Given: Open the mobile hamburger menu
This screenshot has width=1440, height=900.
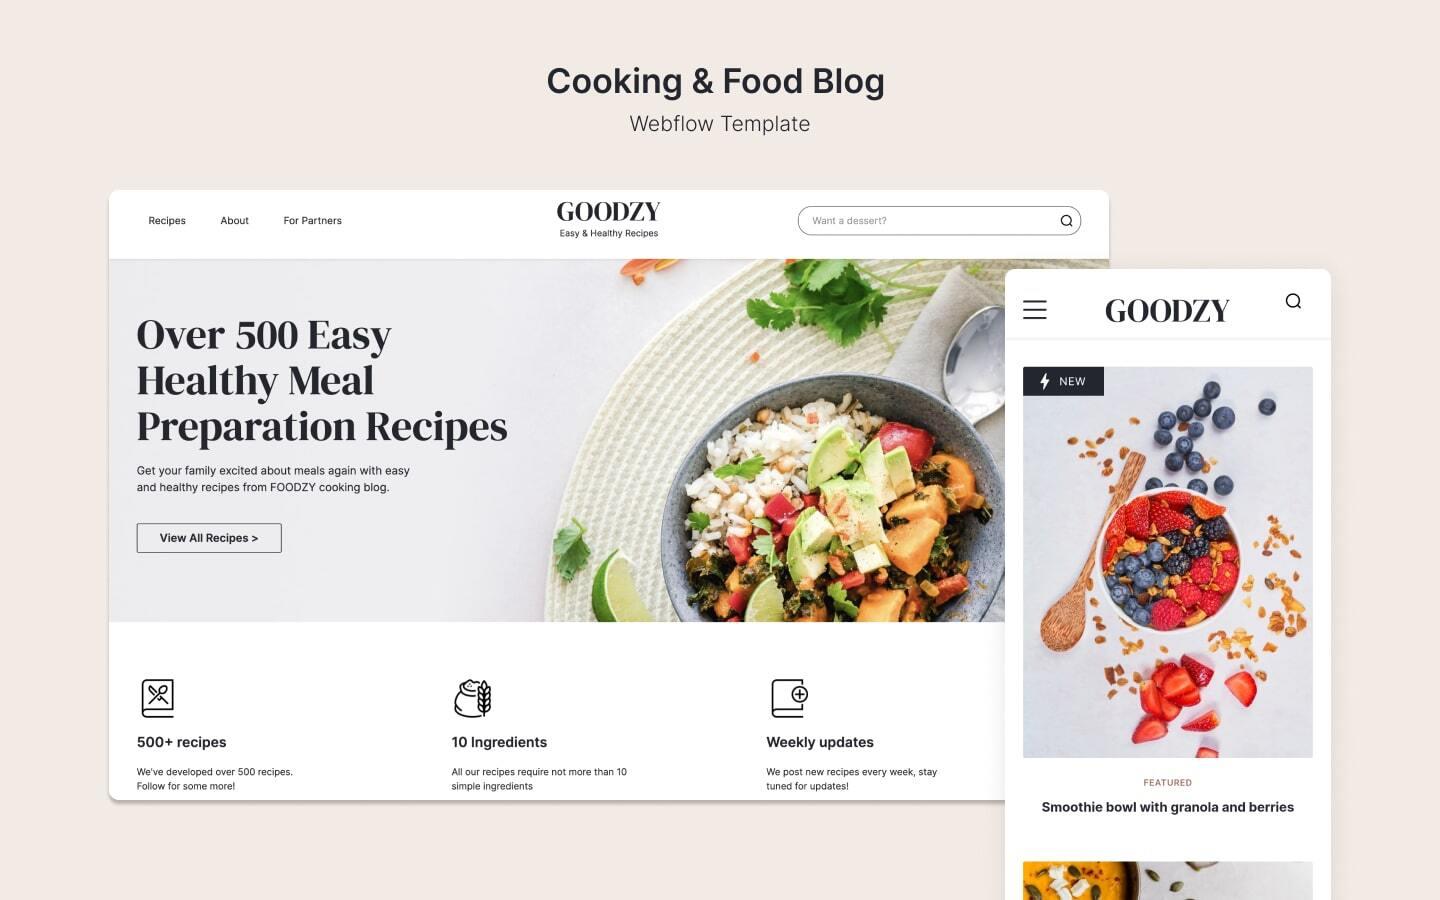Looking at the screenshot, I should click(x=1035, y=310).
